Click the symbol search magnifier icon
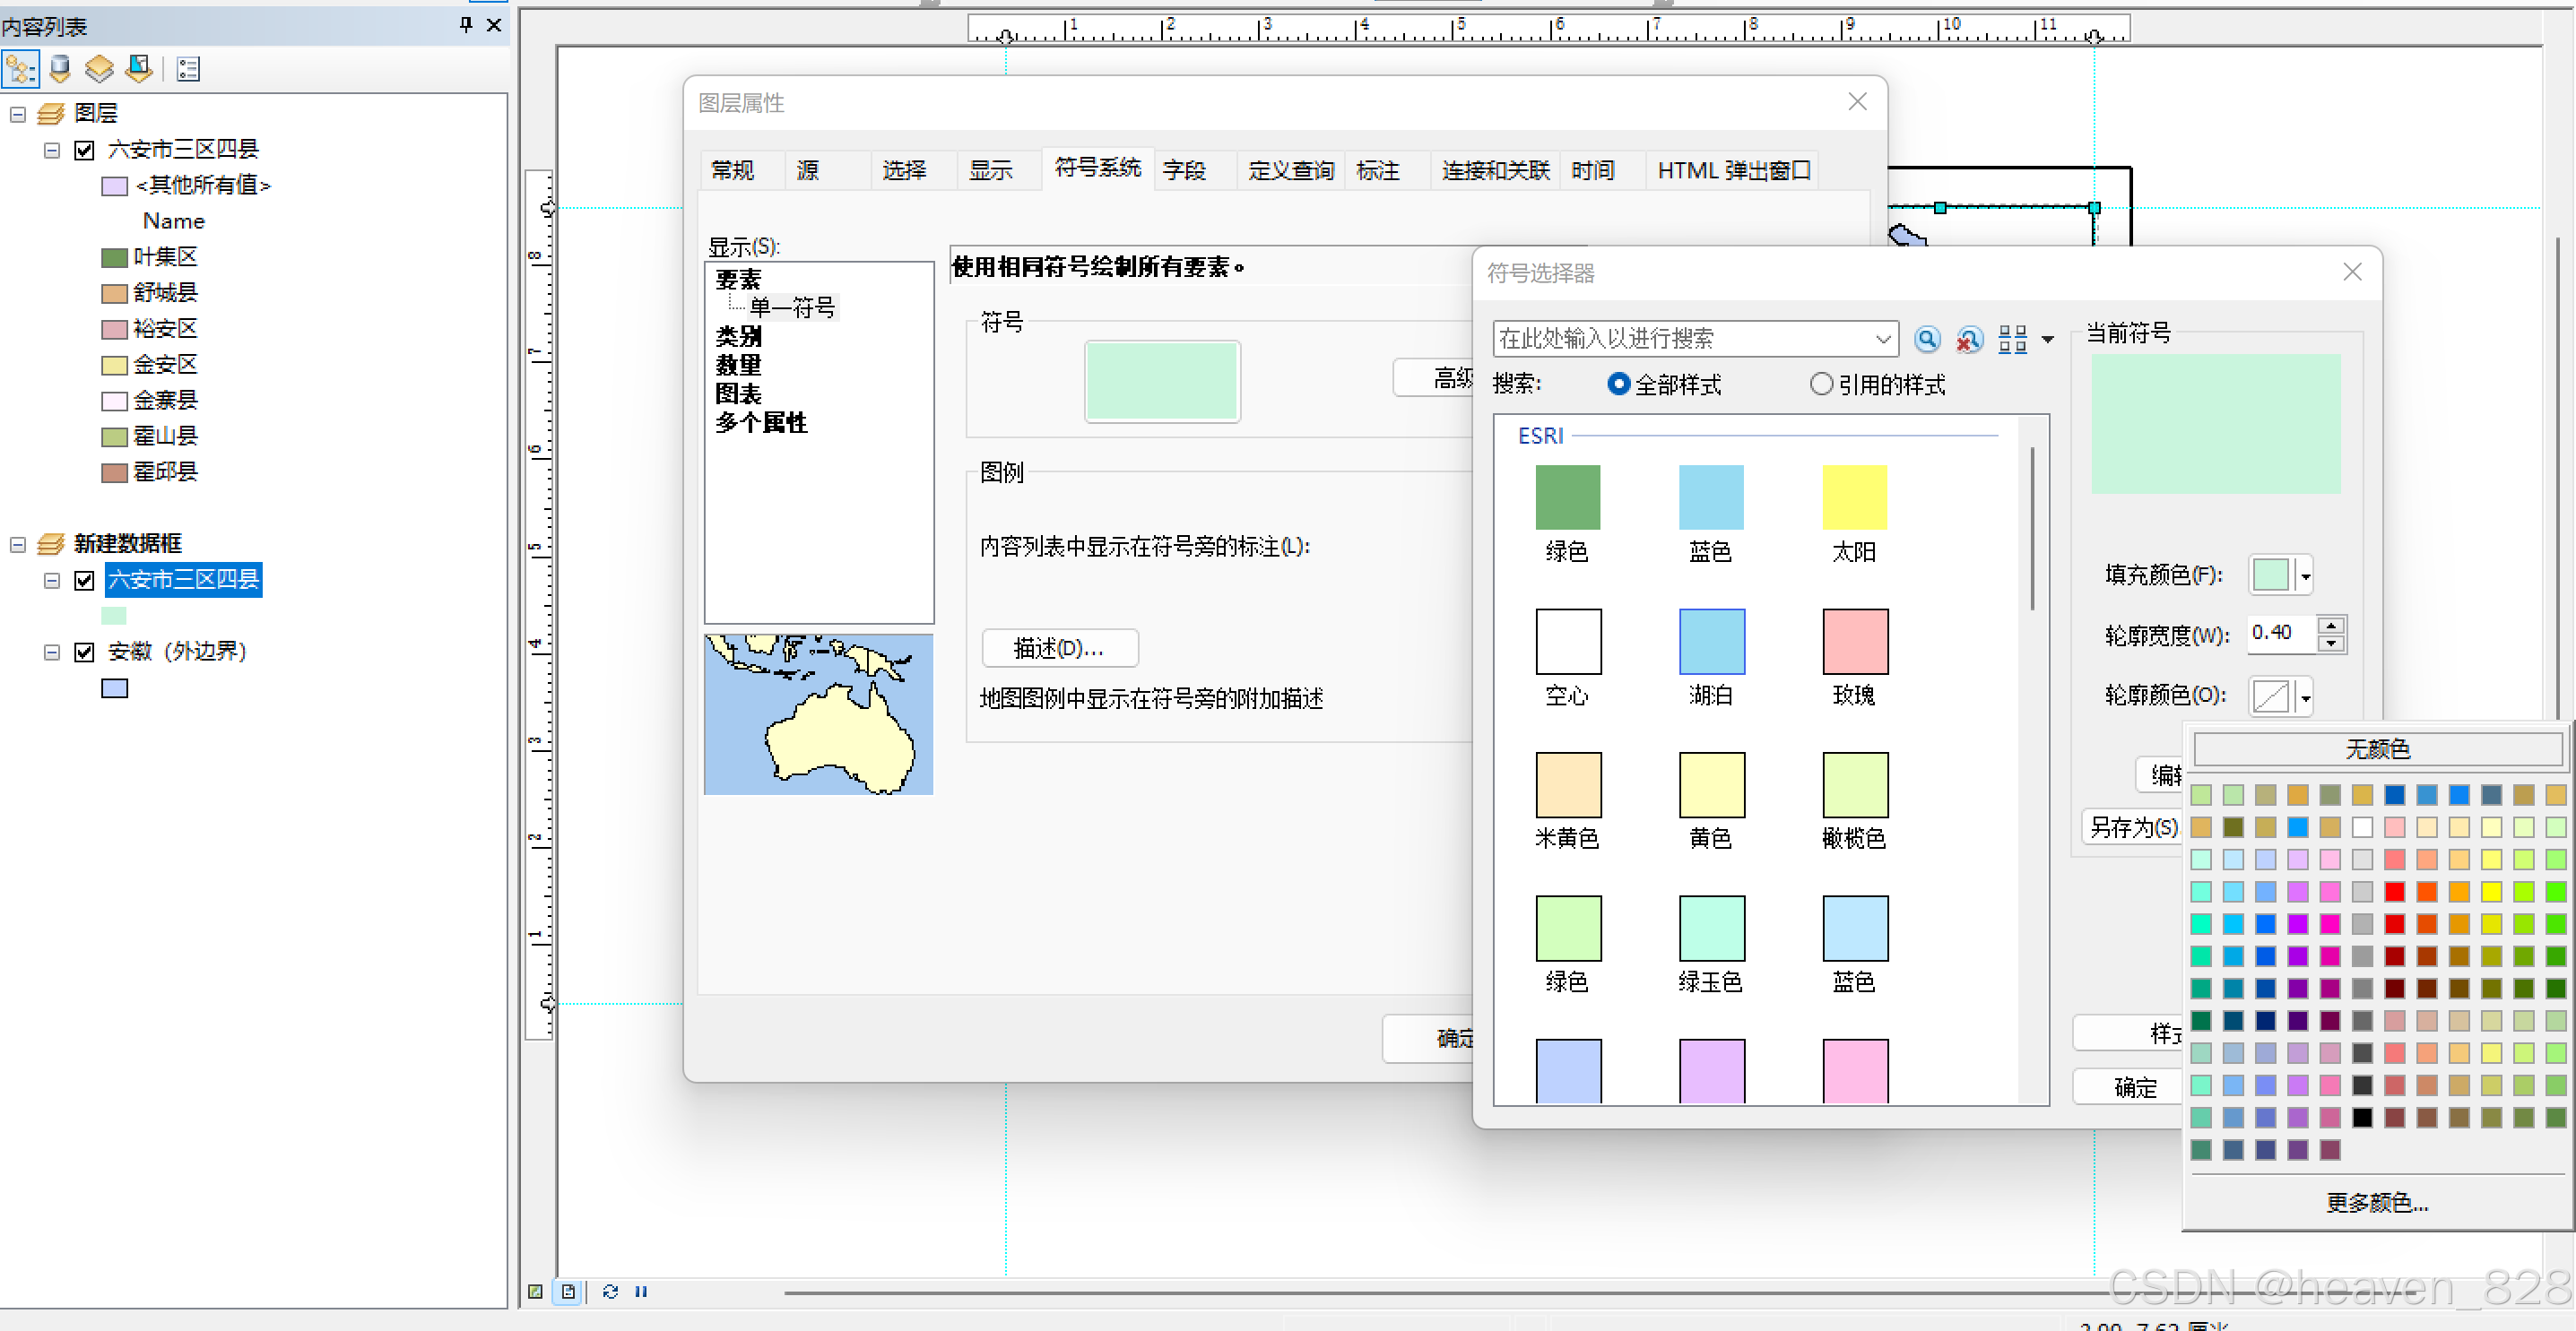The image size is (2576, 1331). point(1926,339)
